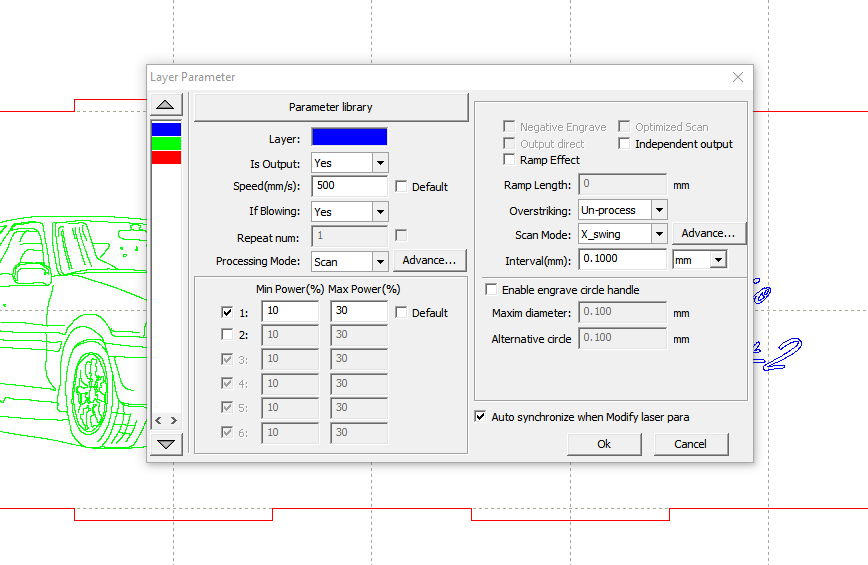Enable engrave circle handle checkbox

tap(491, 289)
